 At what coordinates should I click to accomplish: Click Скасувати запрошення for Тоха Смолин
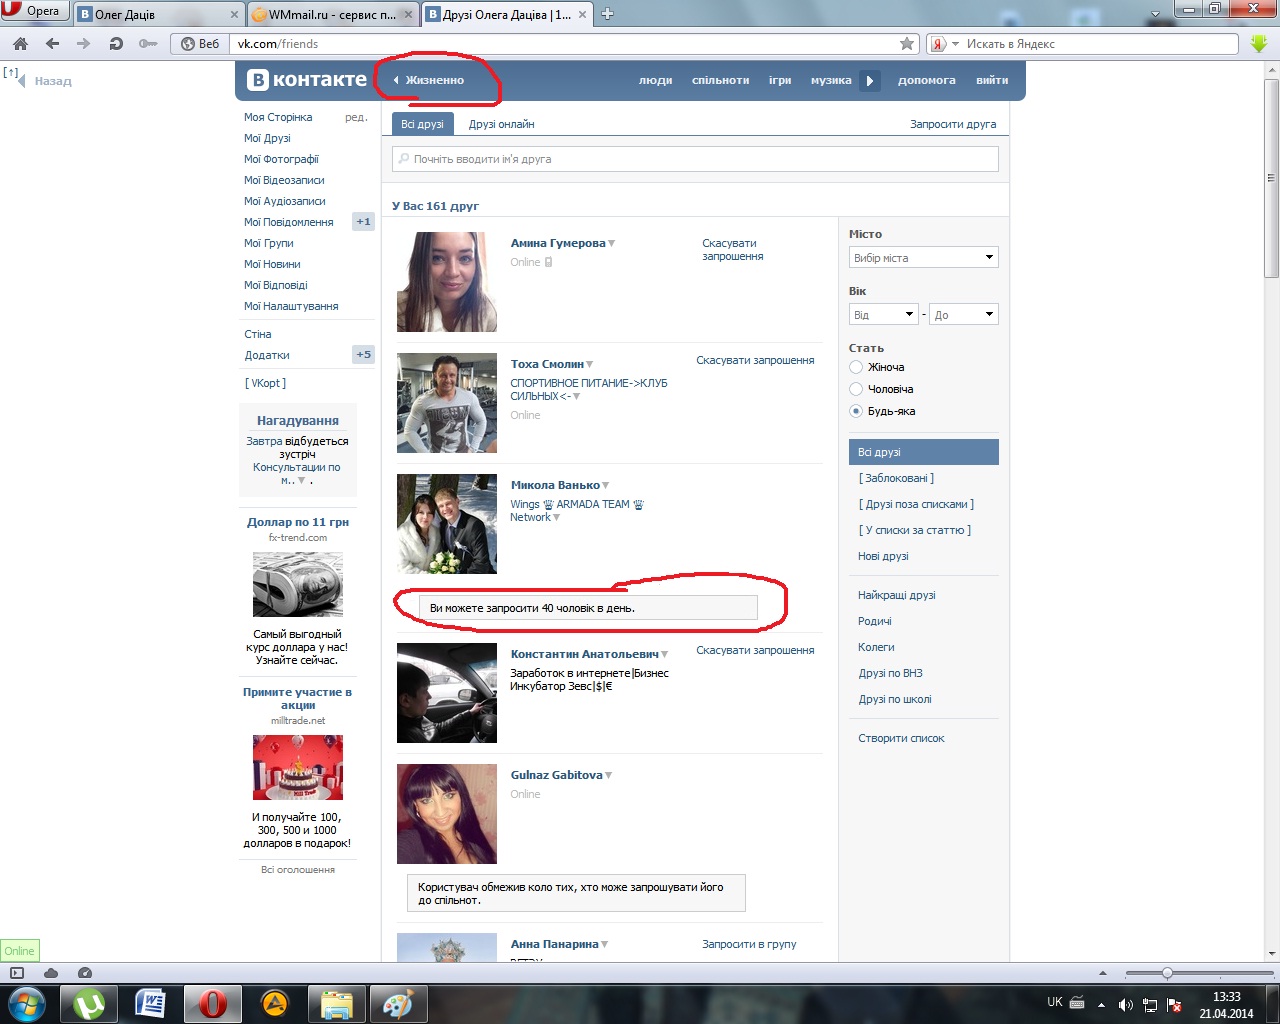coord(755,360)
